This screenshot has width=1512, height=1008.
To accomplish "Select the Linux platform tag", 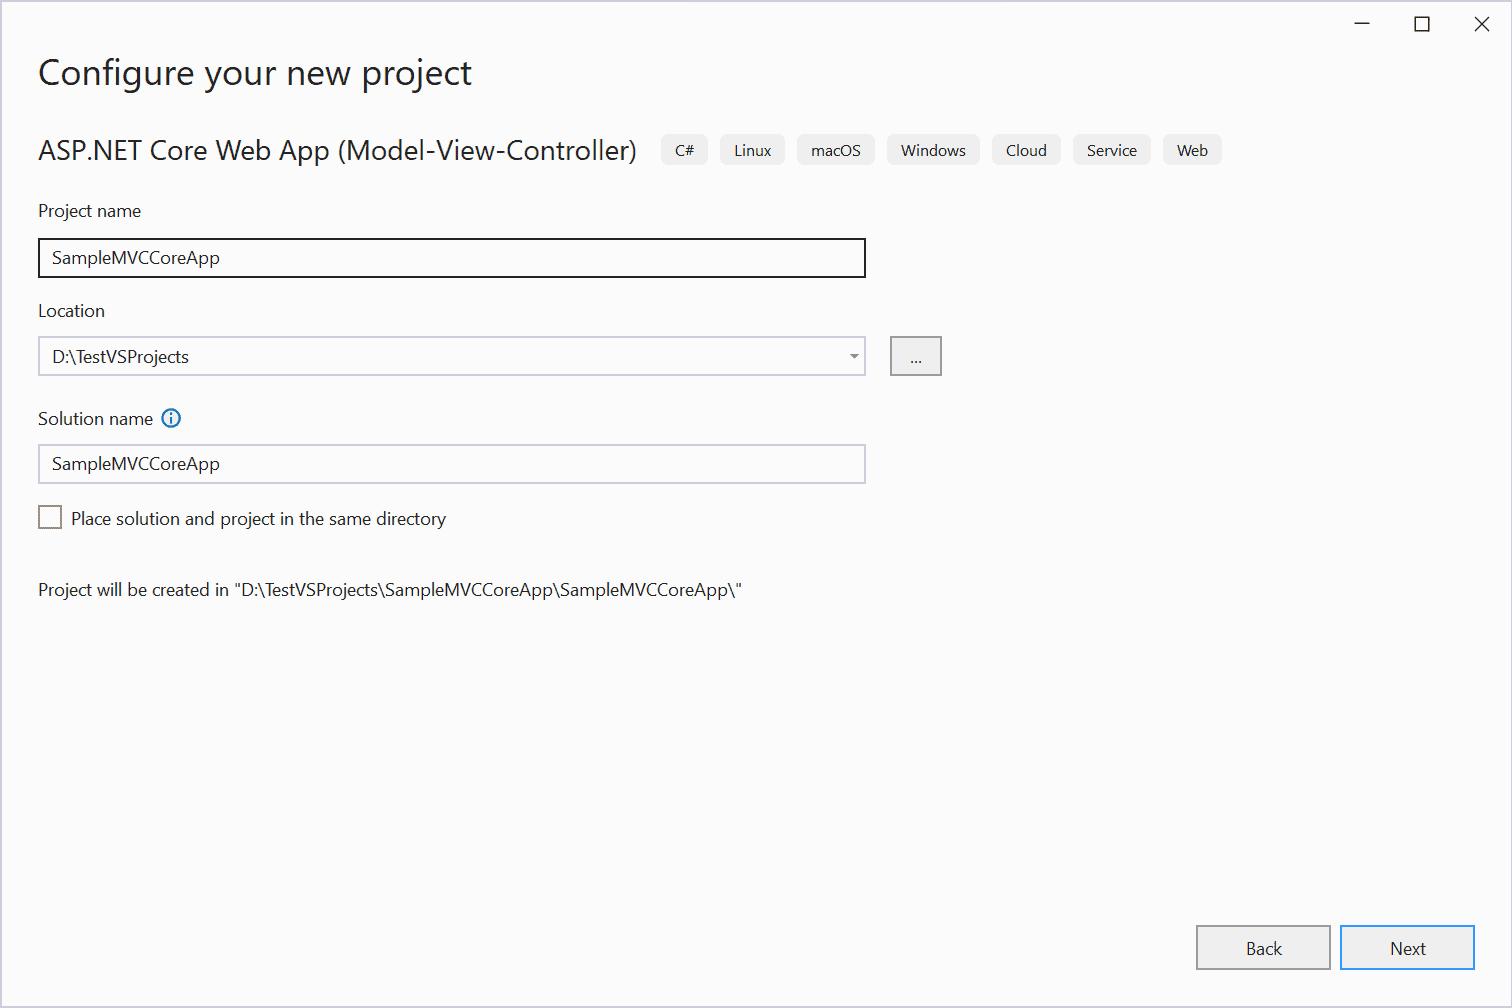I will [x=752, y=149].
